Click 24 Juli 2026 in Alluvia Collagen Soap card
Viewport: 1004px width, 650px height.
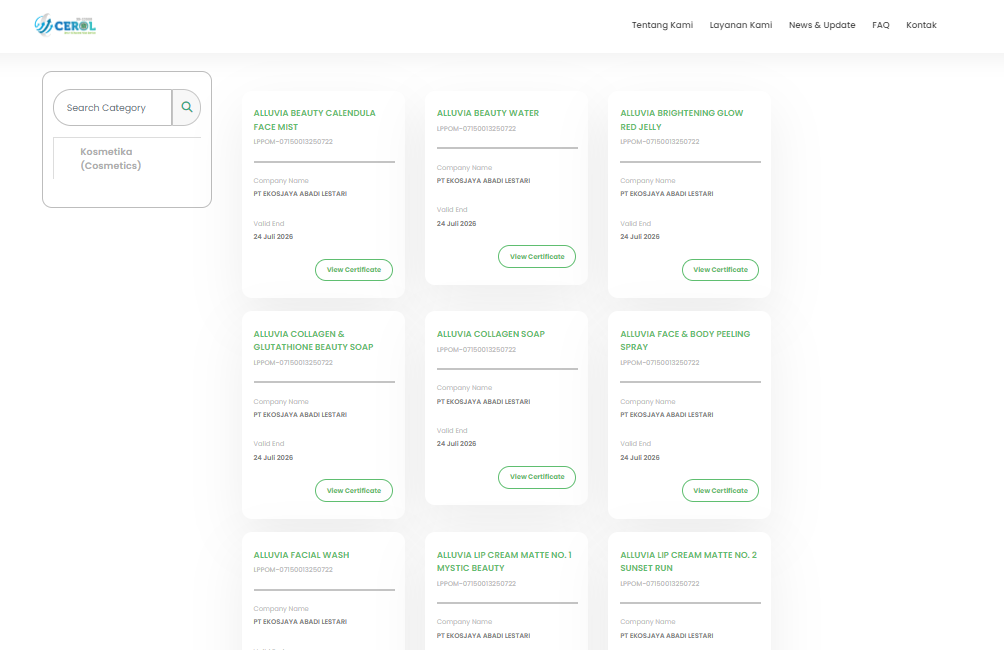tap(457, 443)
